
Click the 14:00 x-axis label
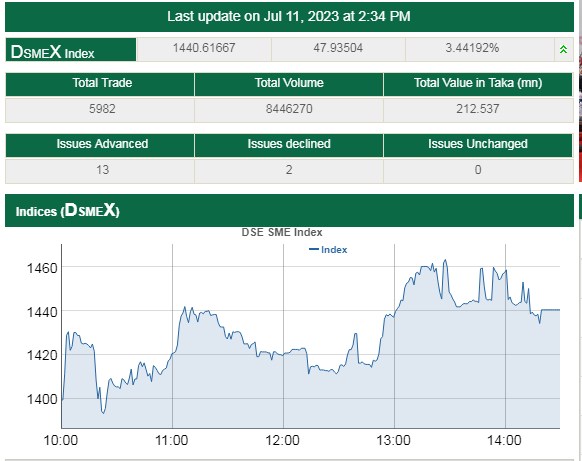click(504, 441)
